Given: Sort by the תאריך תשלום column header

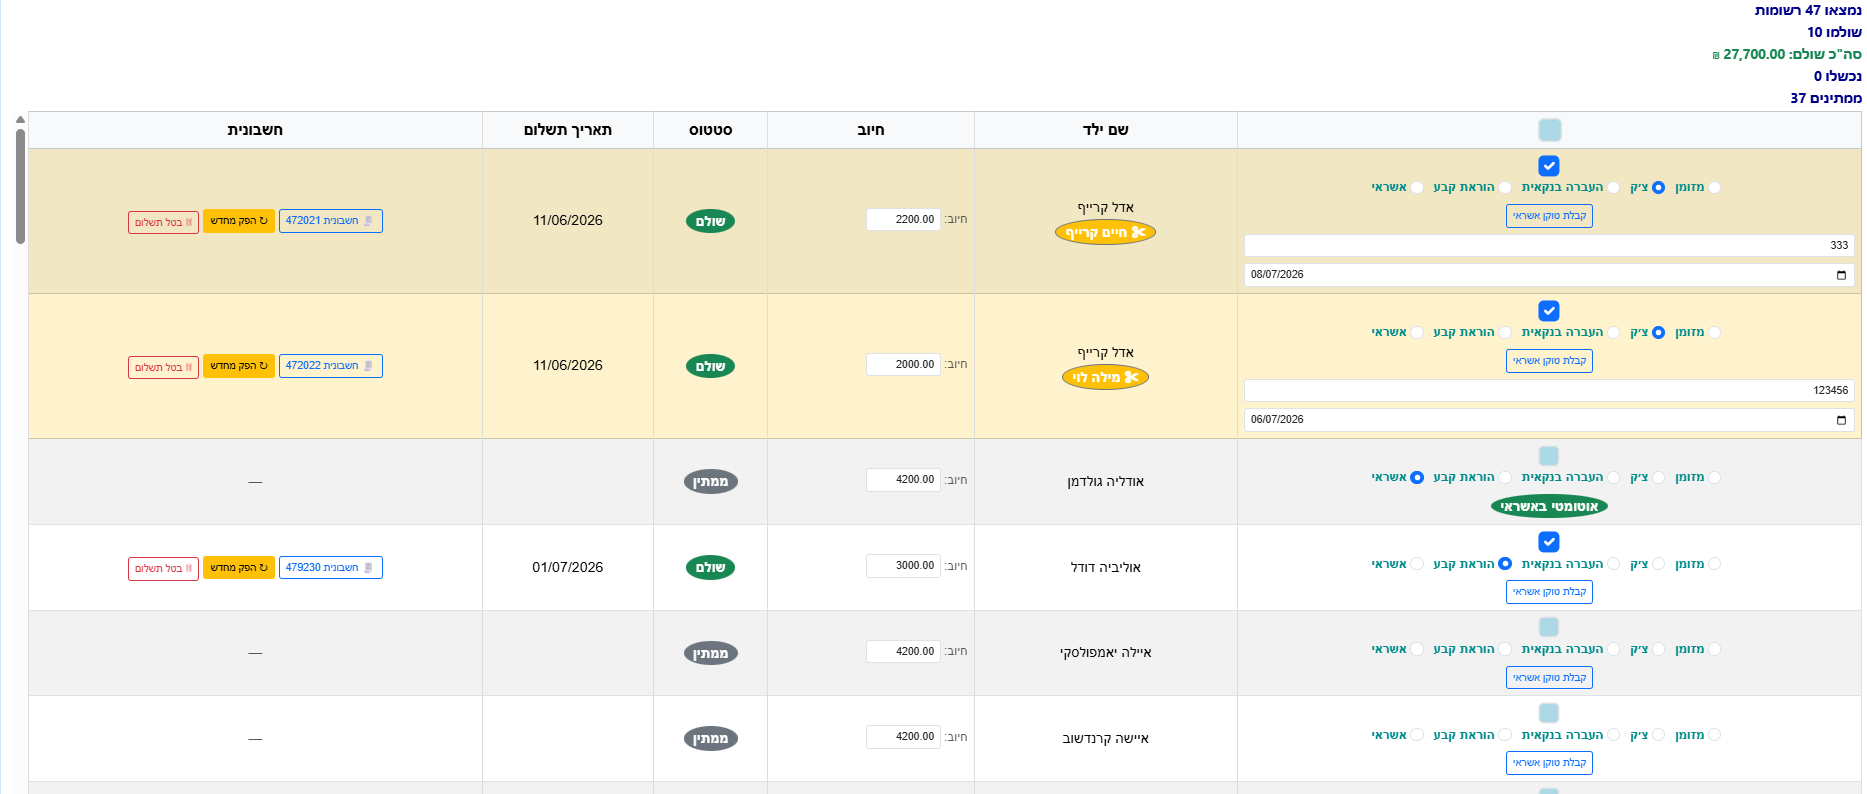Looking at the screenshot, I should pyautogui.click(x=568, y=130).
